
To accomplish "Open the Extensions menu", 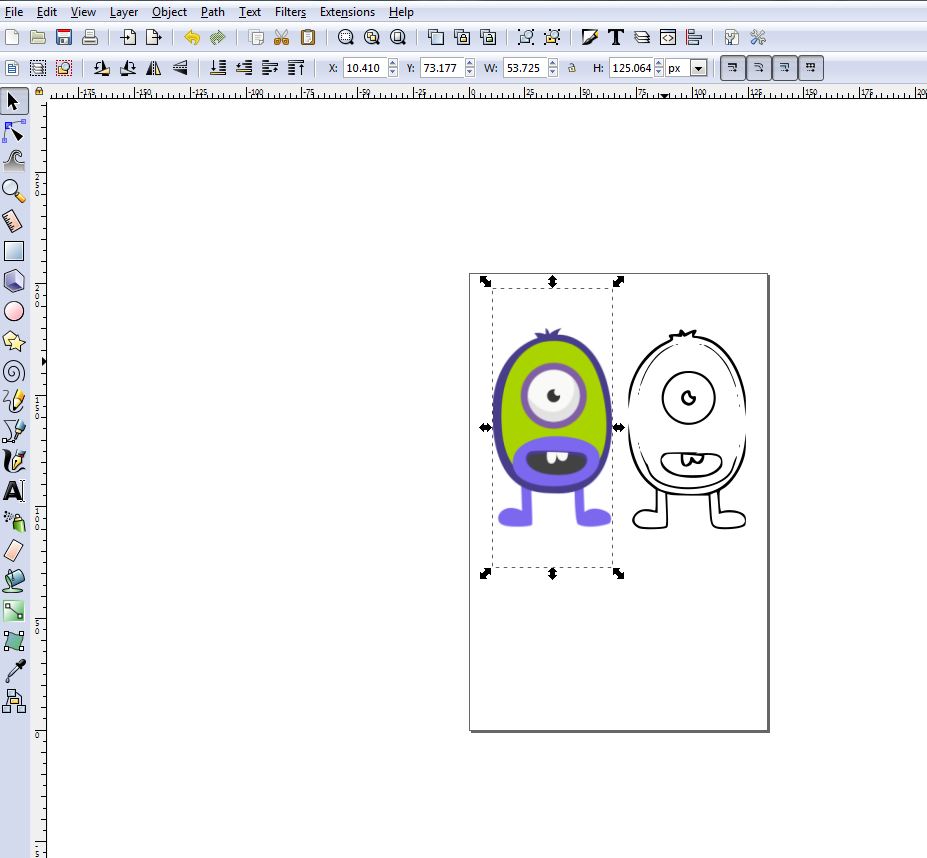I will (x=347, y=12).
